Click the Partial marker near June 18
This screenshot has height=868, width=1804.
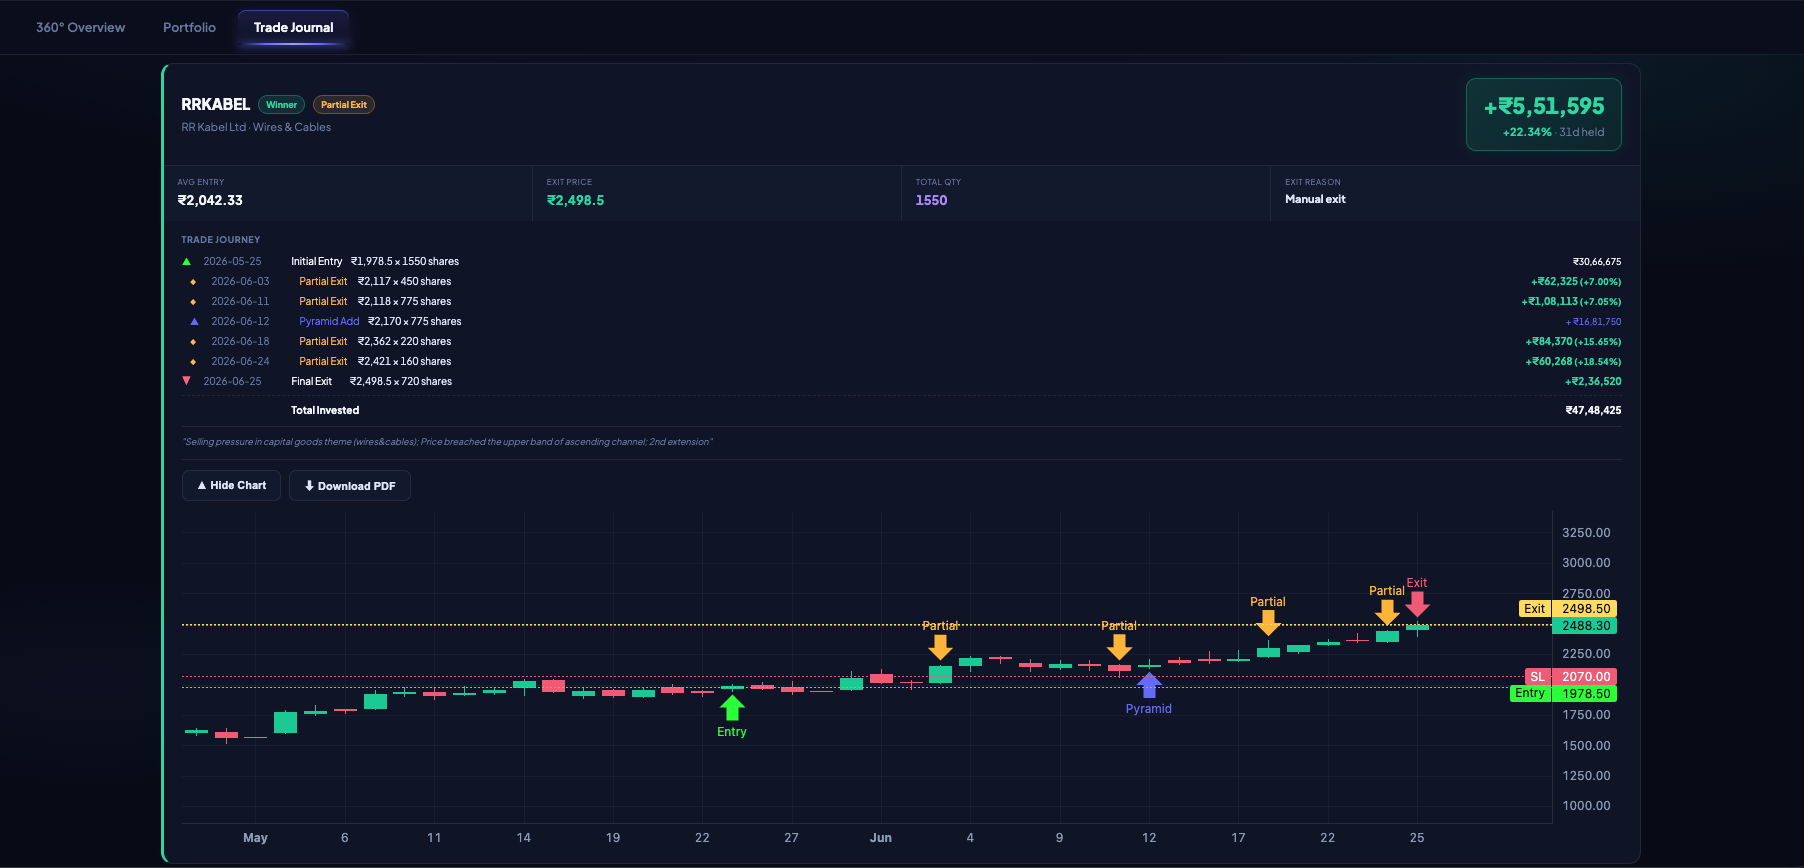pyautogui.click(x=1268, y=622)
